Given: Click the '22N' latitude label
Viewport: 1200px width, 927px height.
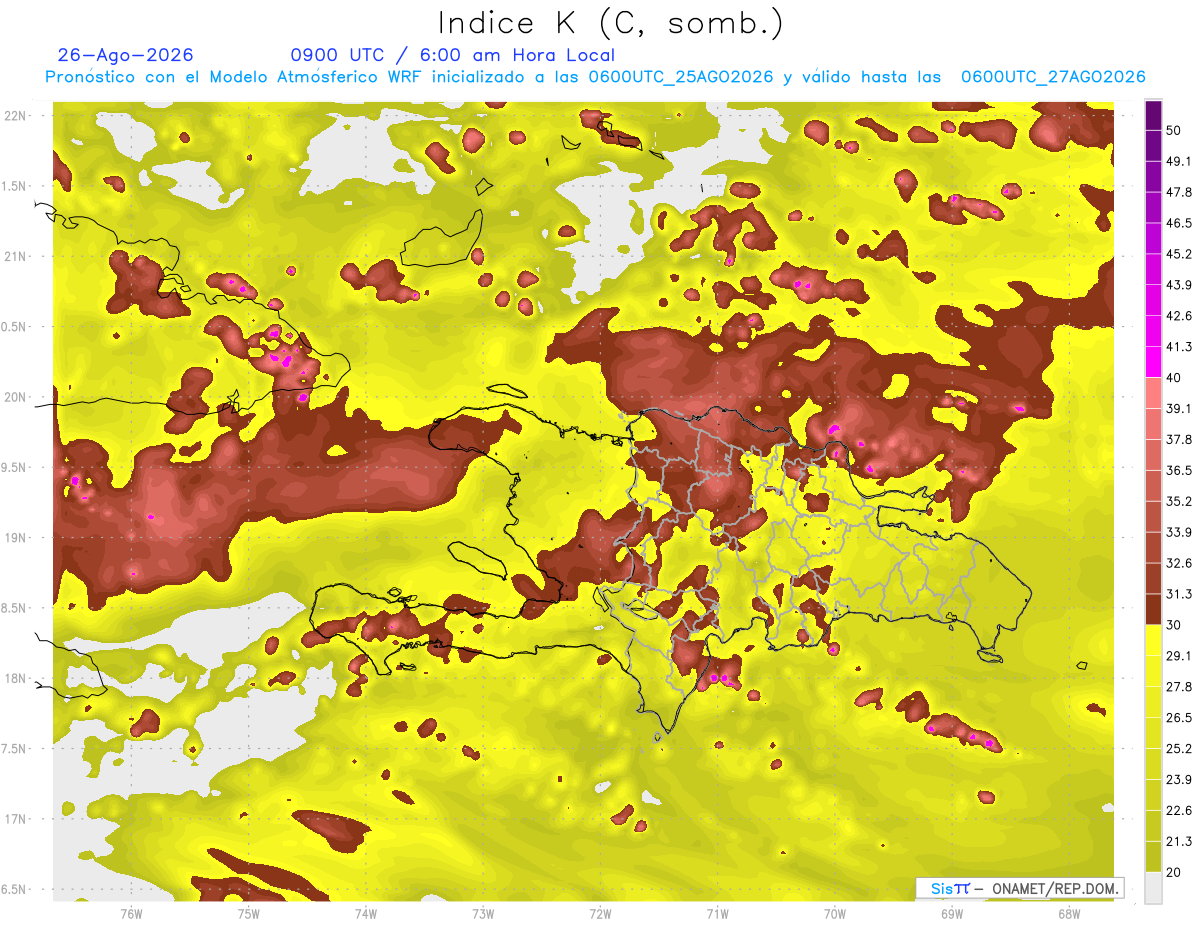Looking at the screenshot, I should tap(14, 116).
